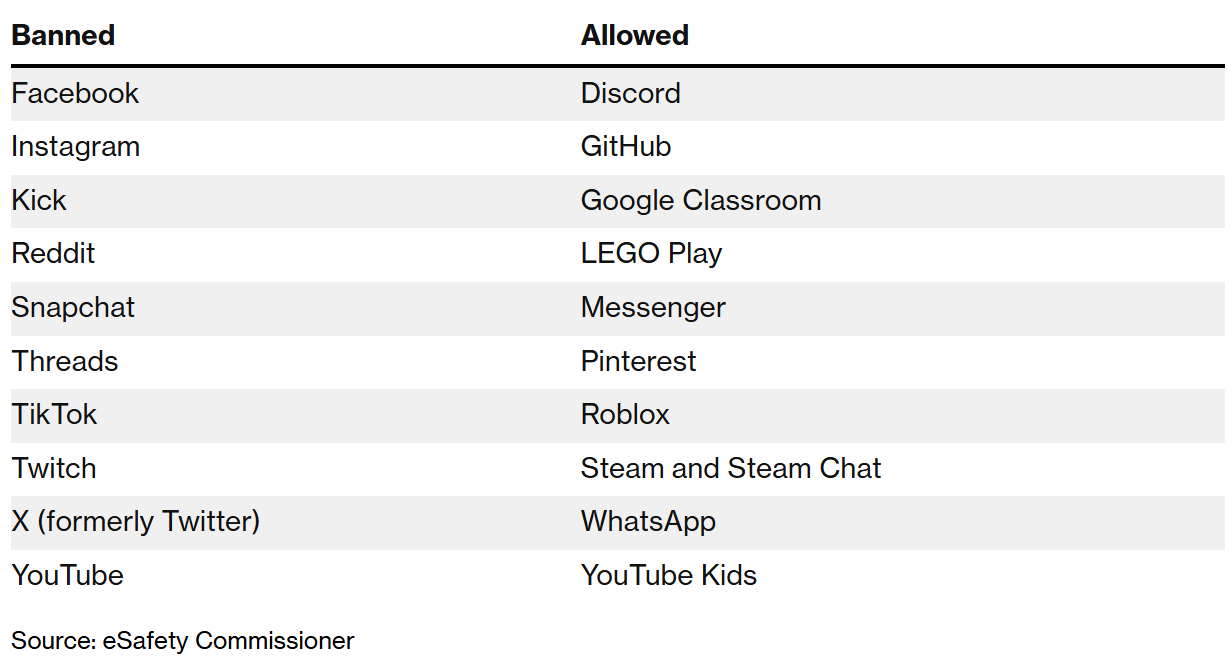Click Steam and Steam Chat text
Viewport: 1232px width, 672px height.
point(731,468)
